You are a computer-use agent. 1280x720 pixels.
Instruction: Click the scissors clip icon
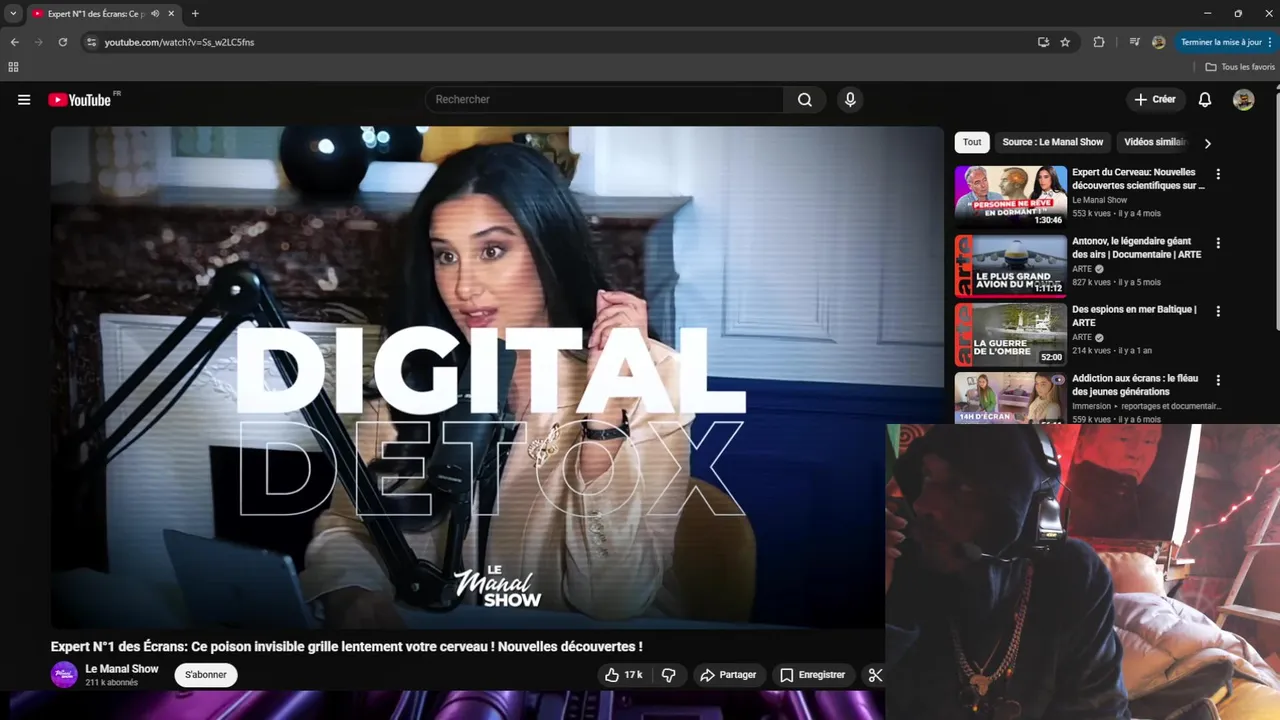point(873,675)
